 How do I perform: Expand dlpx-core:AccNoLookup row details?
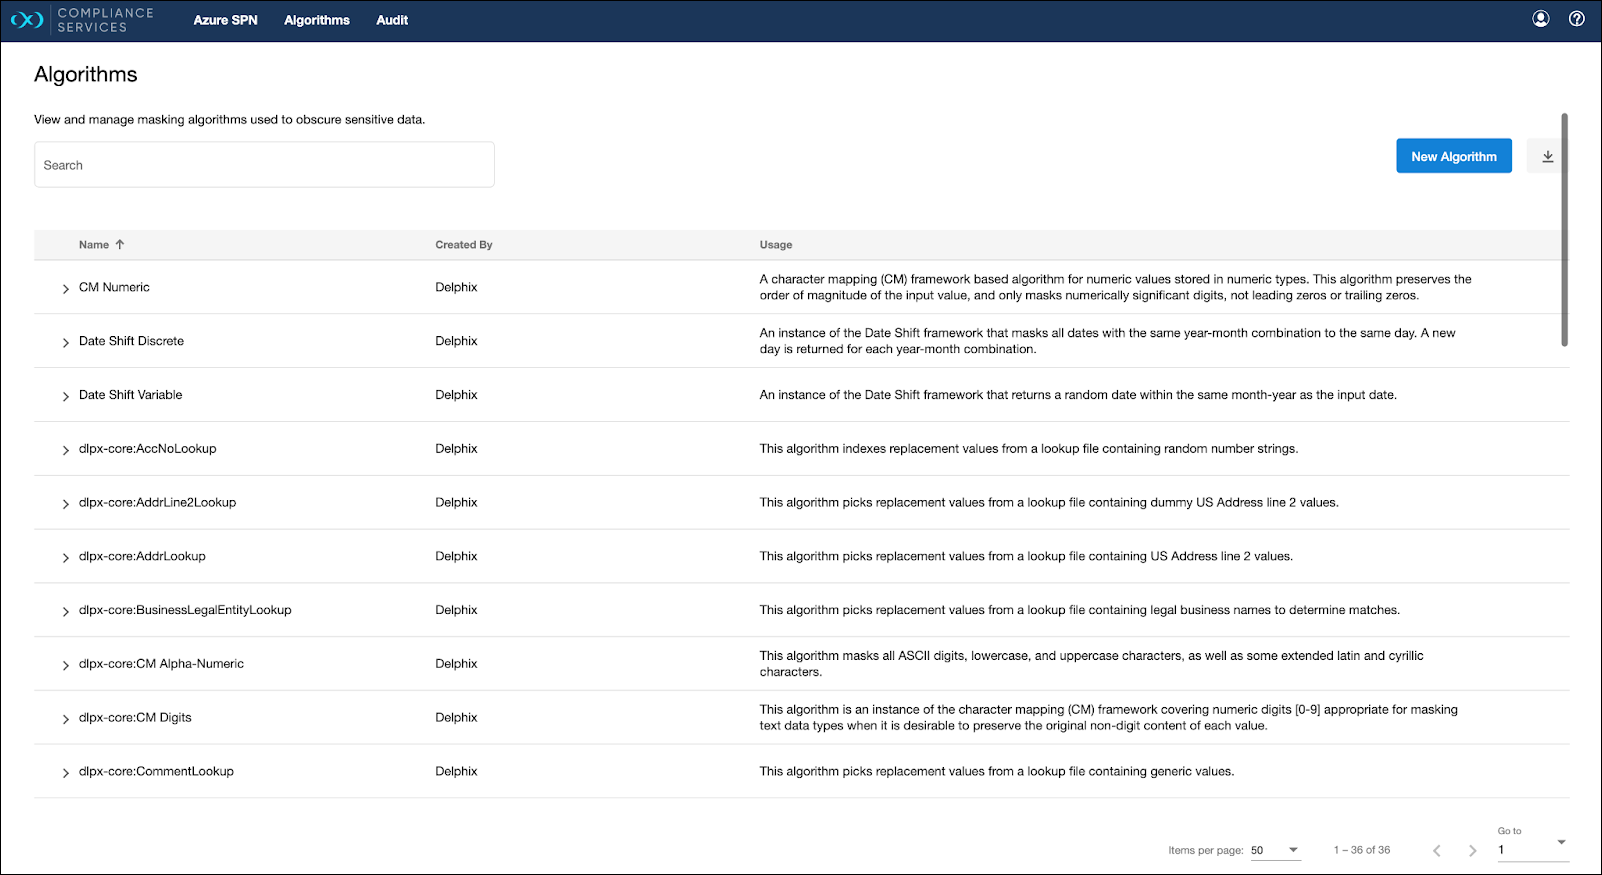[66, 450]
